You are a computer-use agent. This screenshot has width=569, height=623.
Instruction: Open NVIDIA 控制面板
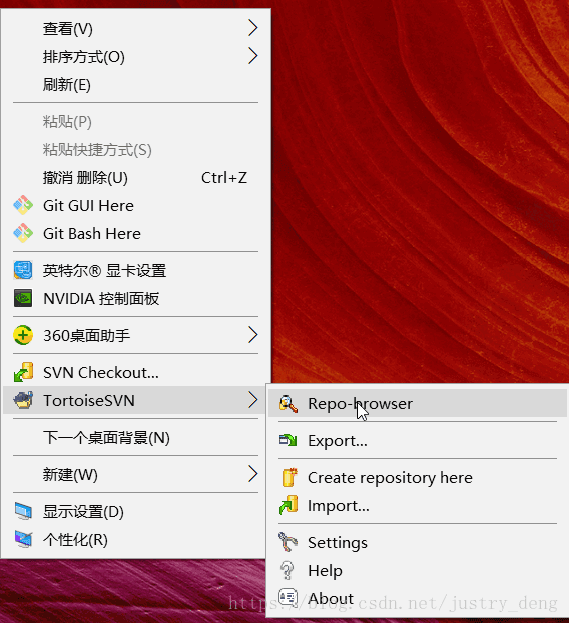pyautogui.click(x=136, y=298)
